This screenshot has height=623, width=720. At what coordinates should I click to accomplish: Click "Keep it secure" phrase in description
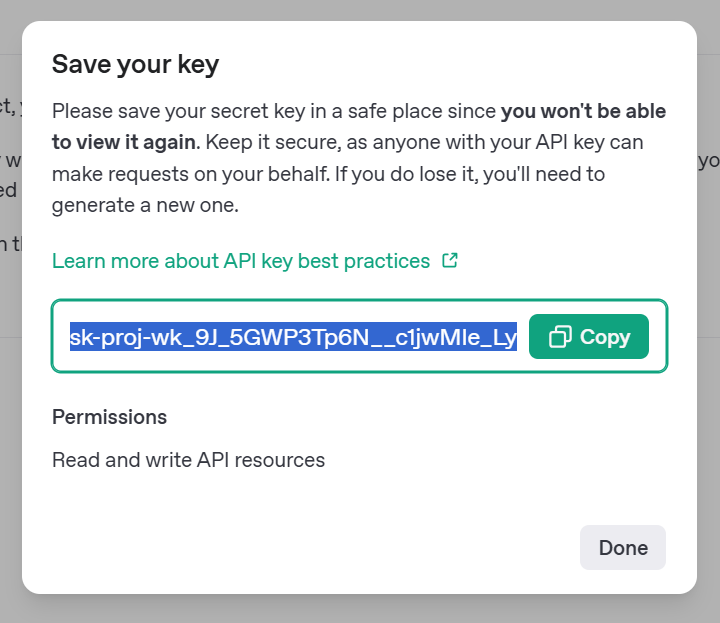[x=273, y=142]
